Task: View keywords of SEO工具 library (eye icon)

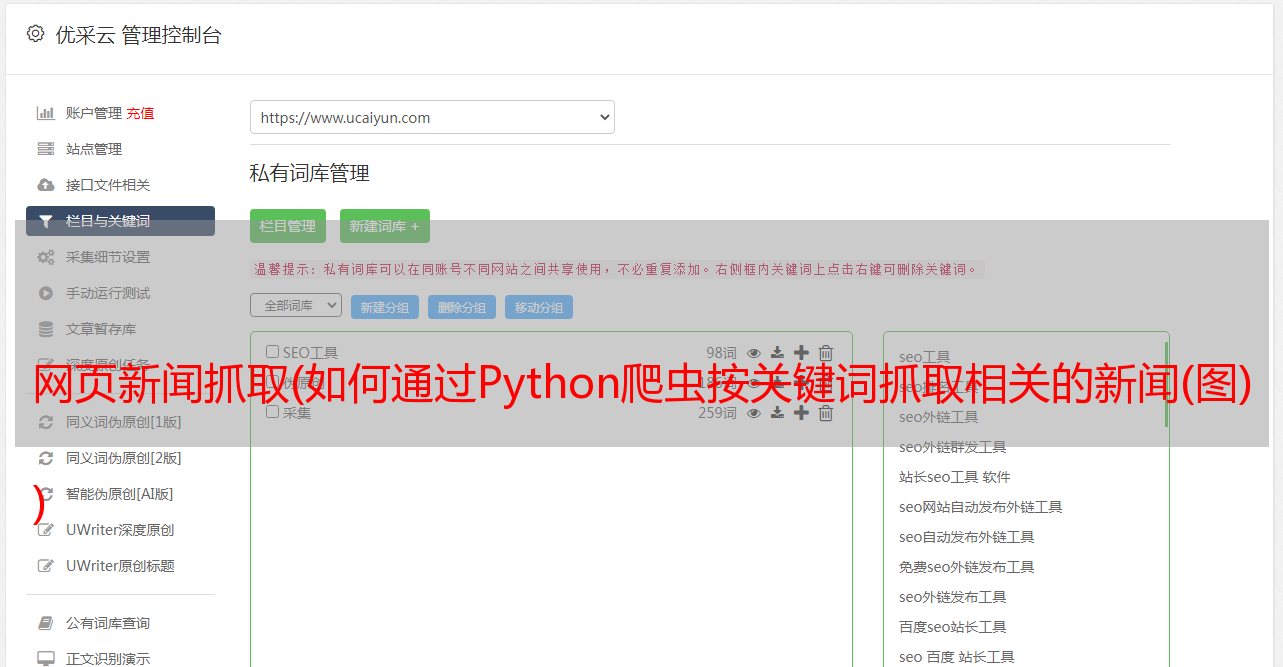Action: pos(754,353)
